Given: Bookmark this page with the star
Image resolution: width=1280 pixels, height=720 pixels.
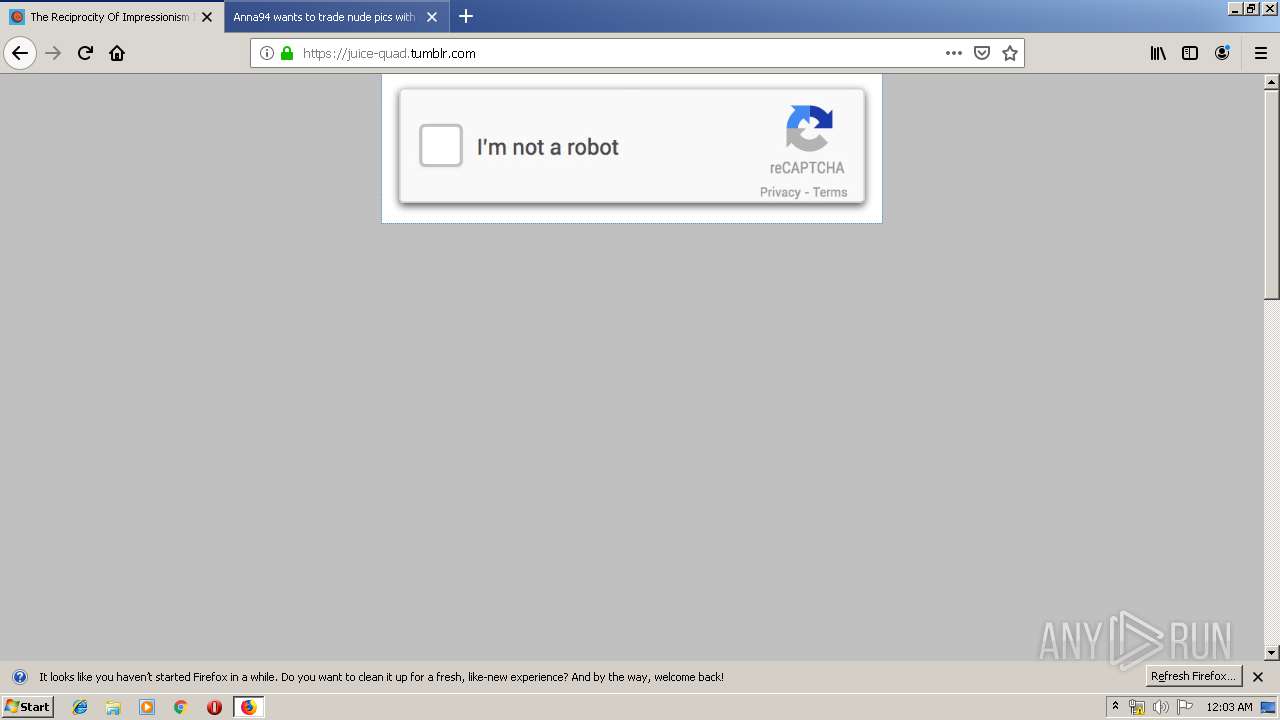Looking at the screenshot, I should click(1010, 53).
